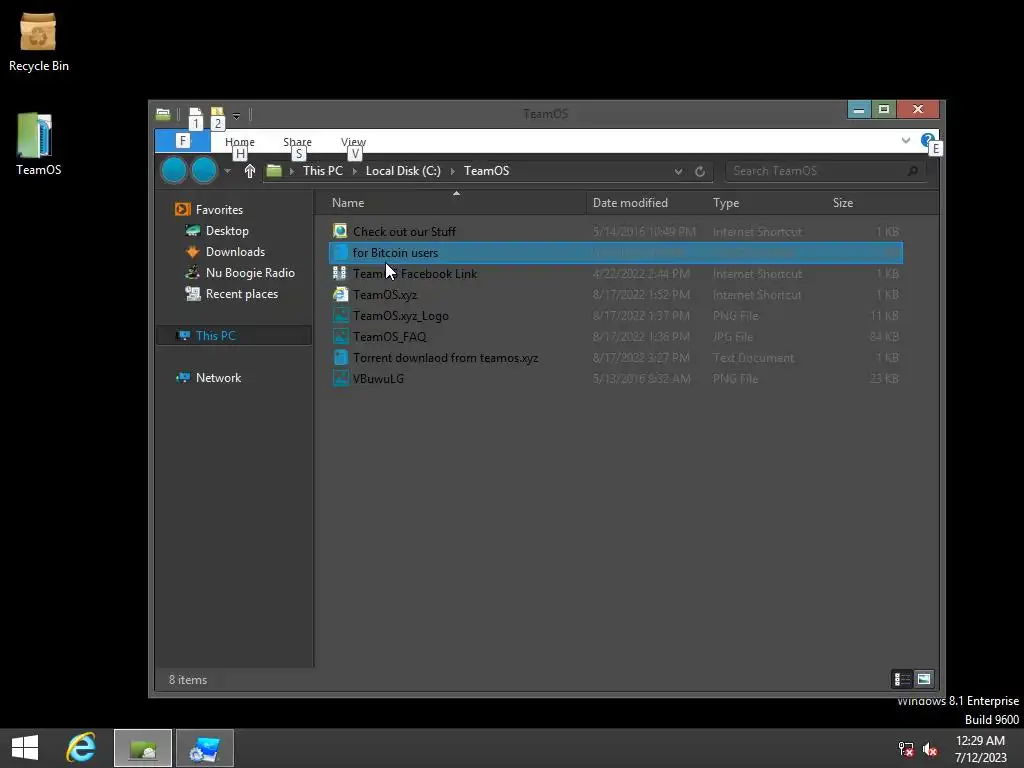This screenshot has height=768, width=1024.
Task: Select the TeamOS_FAQ JPG file
Action: [x=616, y=336]
